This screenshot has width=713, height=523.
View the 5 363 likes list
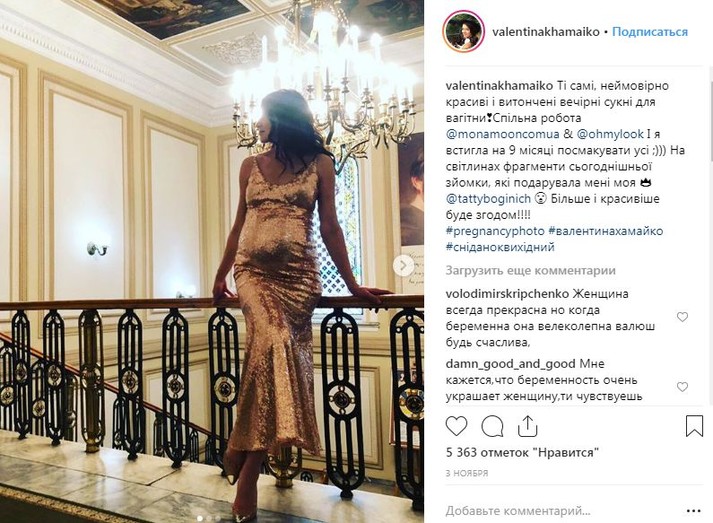[522, 453]
